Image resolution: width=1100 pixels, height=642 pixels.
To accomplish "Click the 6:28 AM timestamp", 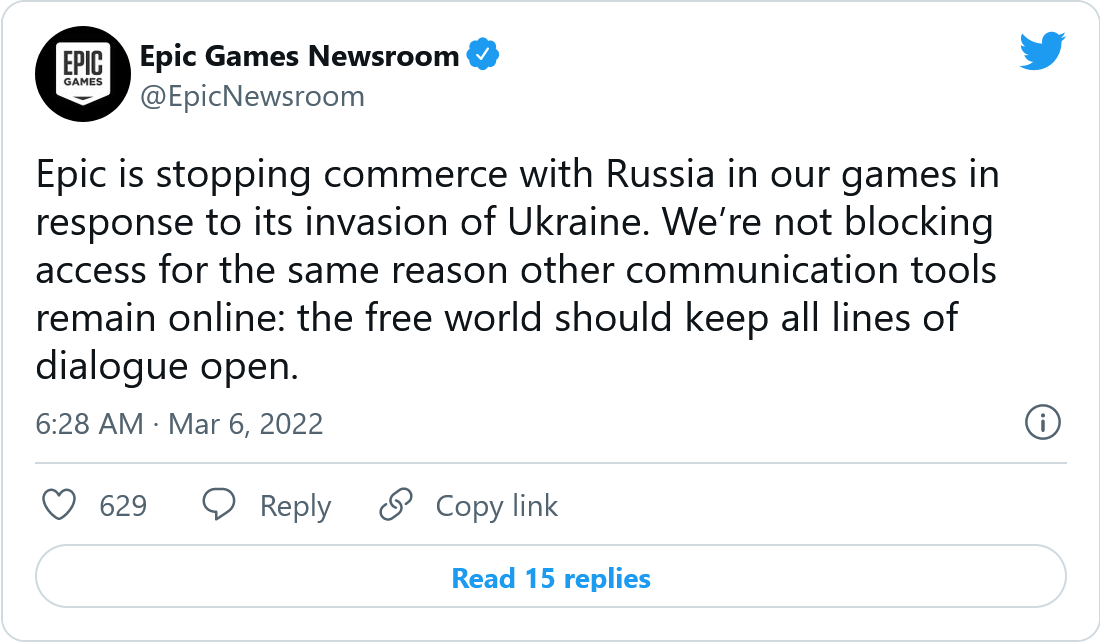I will coord(89,423).
